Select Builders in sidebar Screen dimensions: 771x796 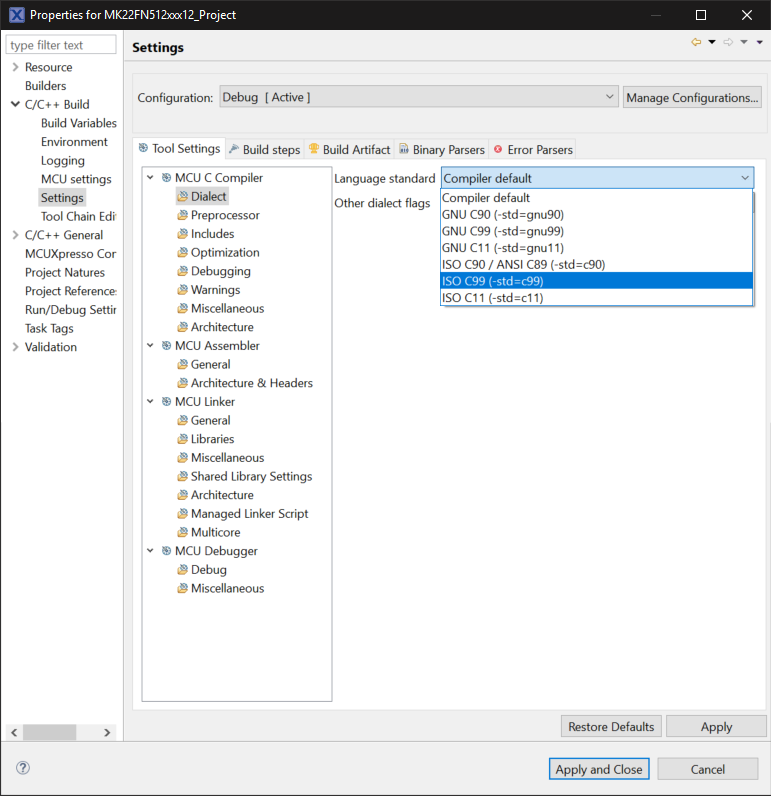(x=46, y=86)
